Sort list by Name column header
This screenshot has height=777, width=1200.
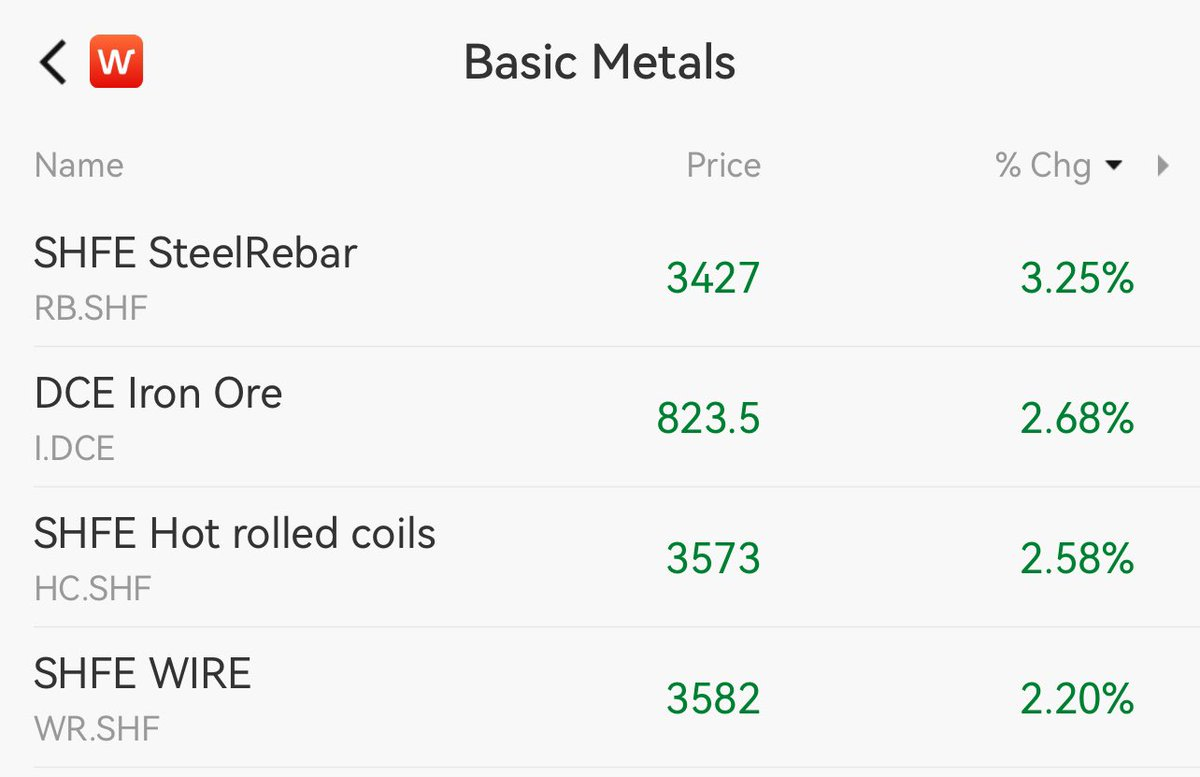[79, 165]
